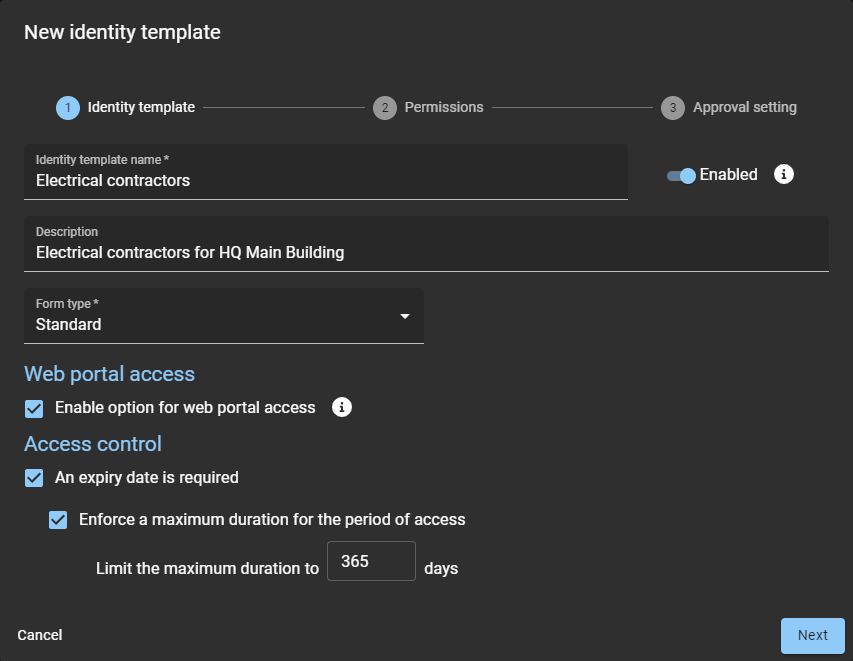Click the step 1 circle icon
Viewport: 853px width, 661px height.
click(x=68, y=108)
